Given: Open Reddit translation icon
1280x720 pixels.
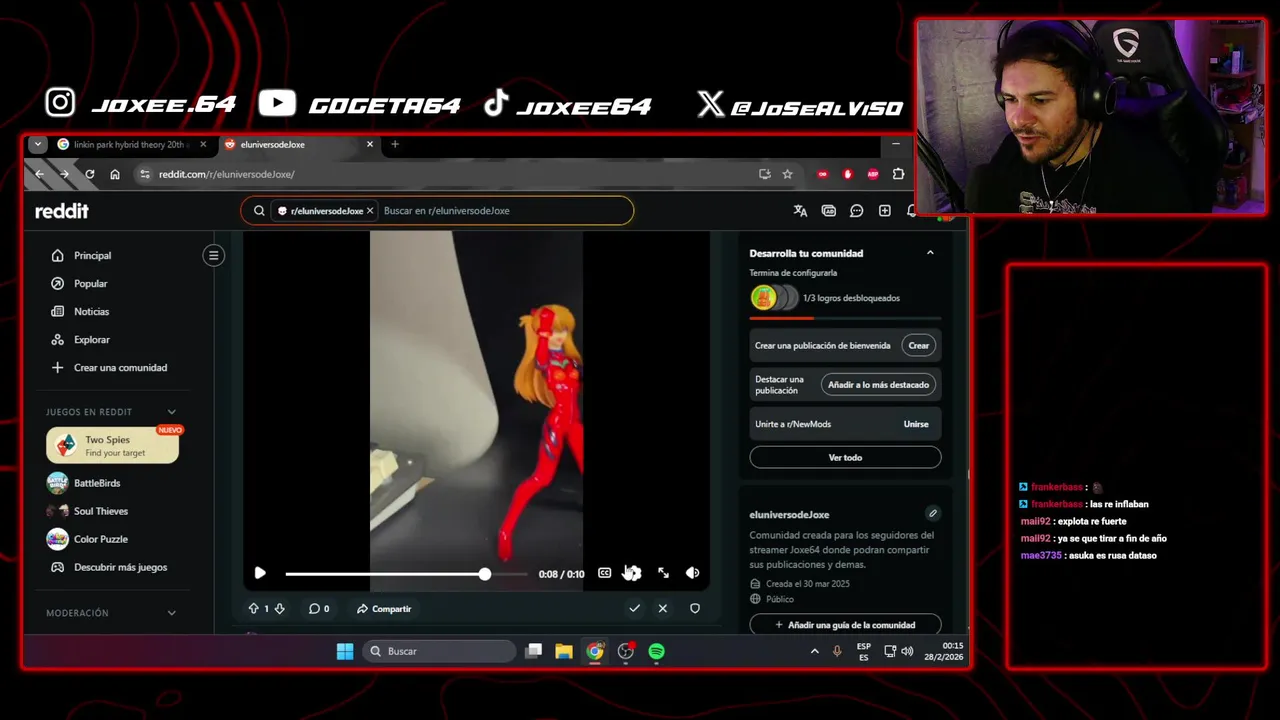Looking at the screenshot, I should [x=800, y=211].
